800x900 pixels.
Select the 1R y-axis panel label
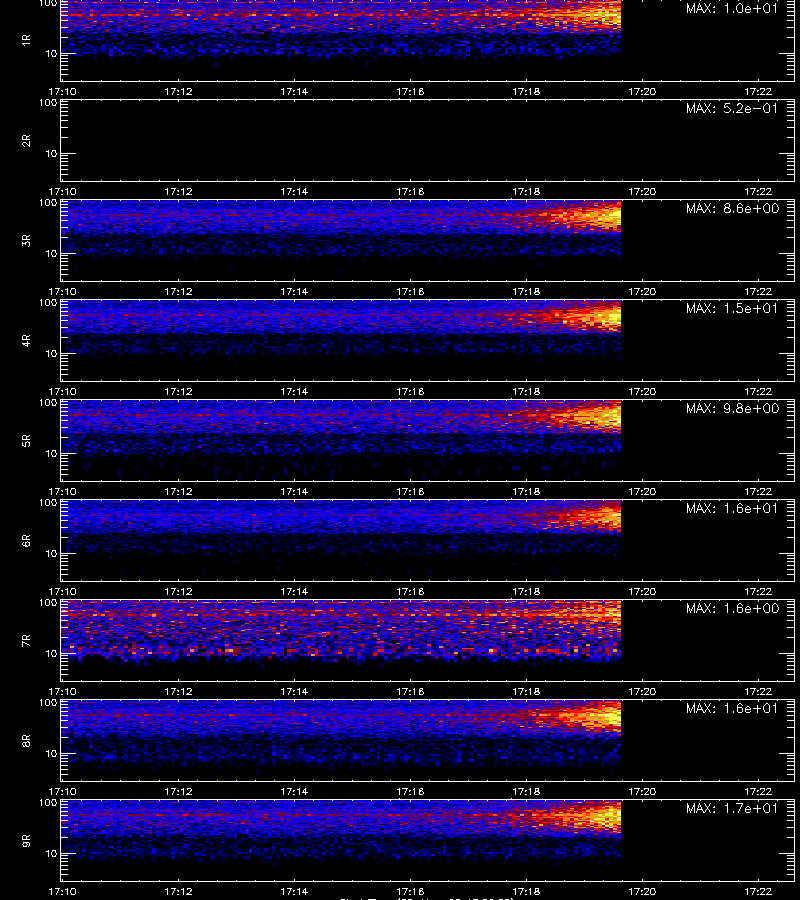click(26, 40)
